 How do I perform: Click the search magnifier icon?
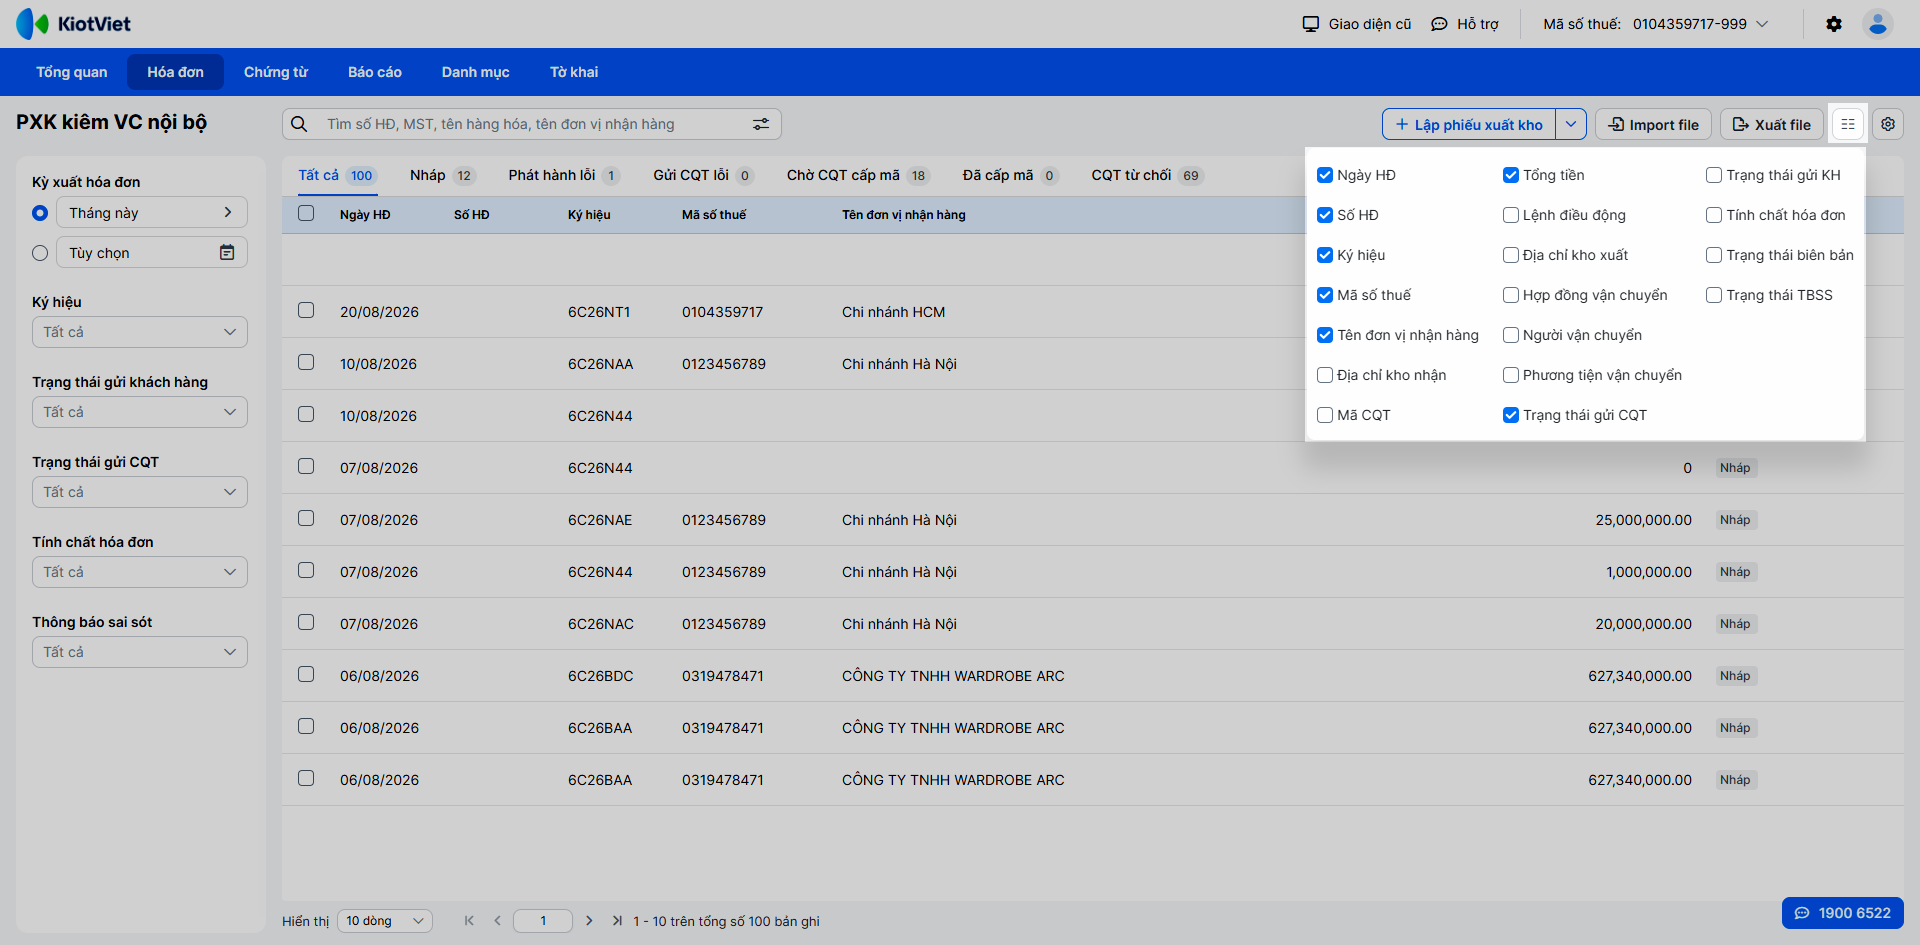[x=299, y=124]
